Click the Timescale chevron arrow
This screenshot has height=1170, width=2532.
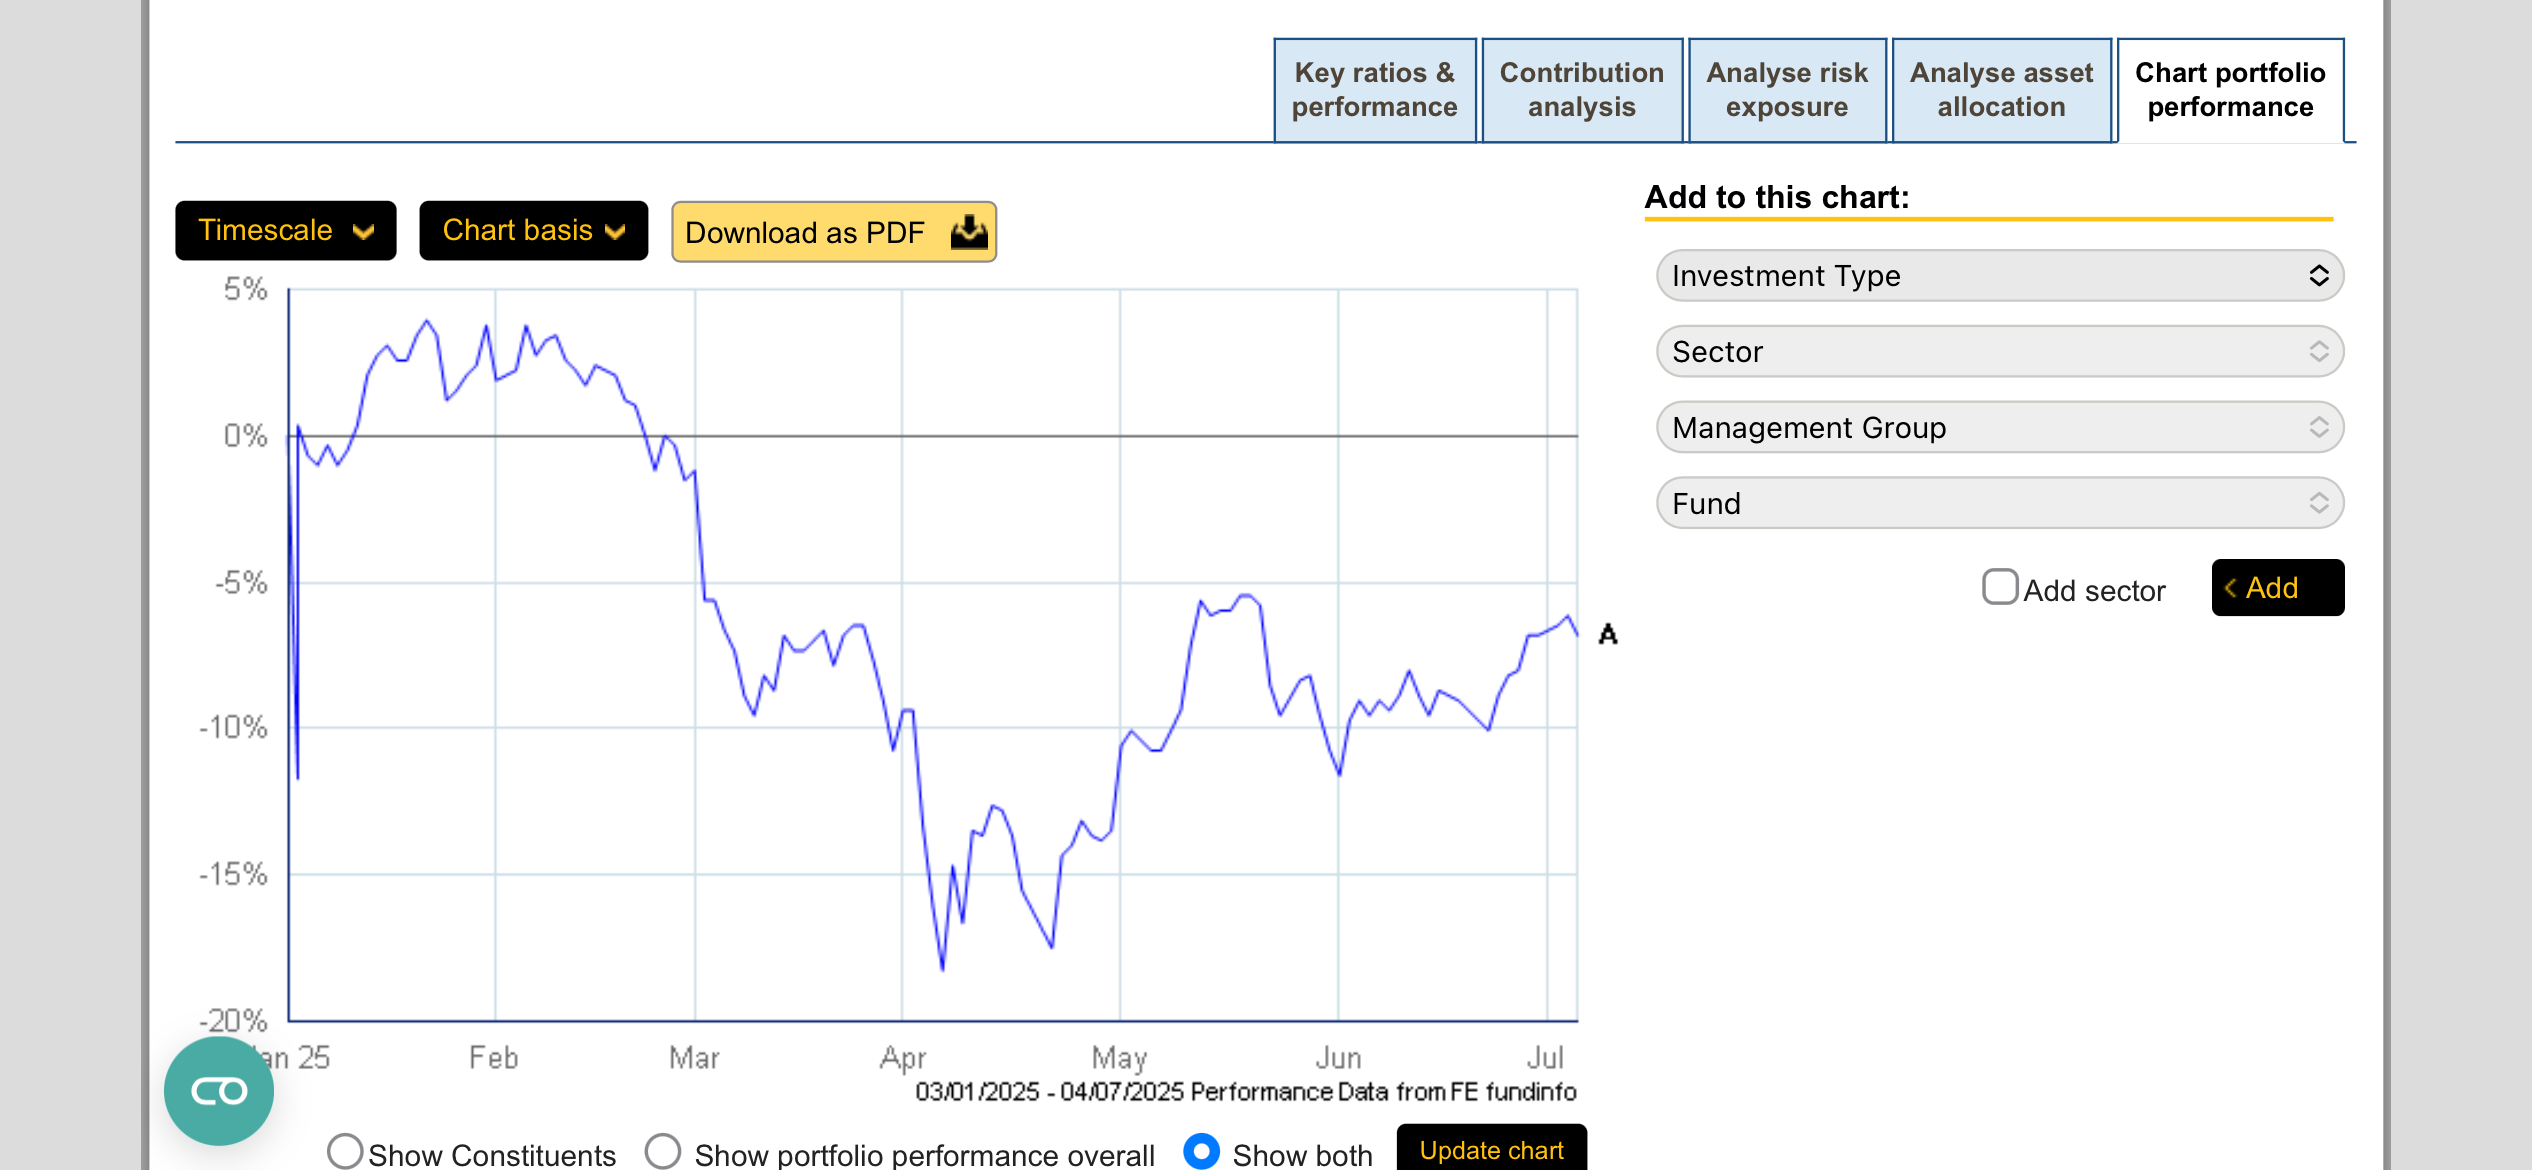point(363,232)
